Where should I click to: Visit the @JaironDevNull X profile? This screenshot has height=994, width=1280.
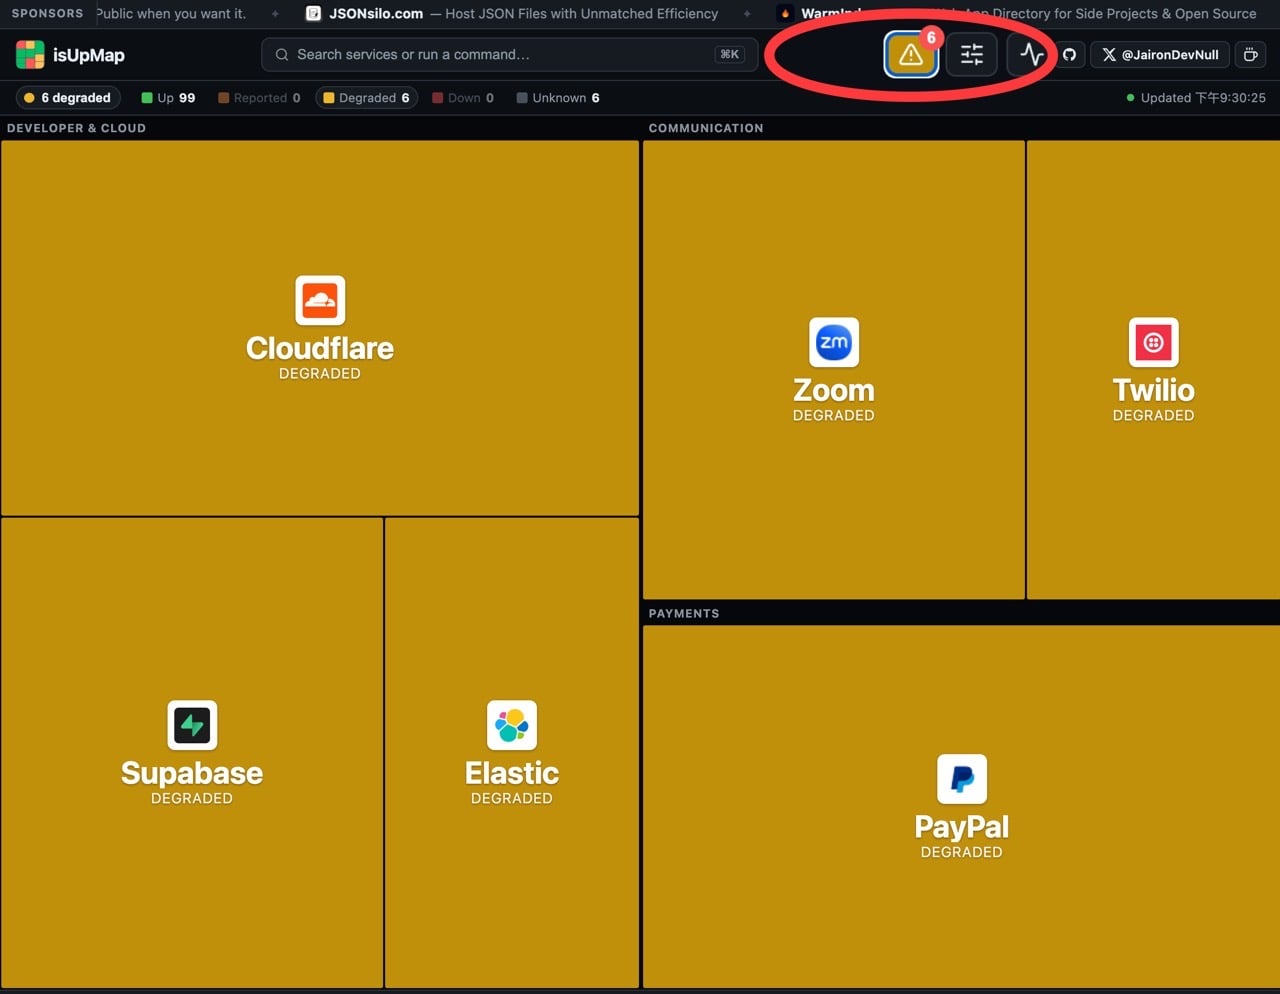[1160, 55]
